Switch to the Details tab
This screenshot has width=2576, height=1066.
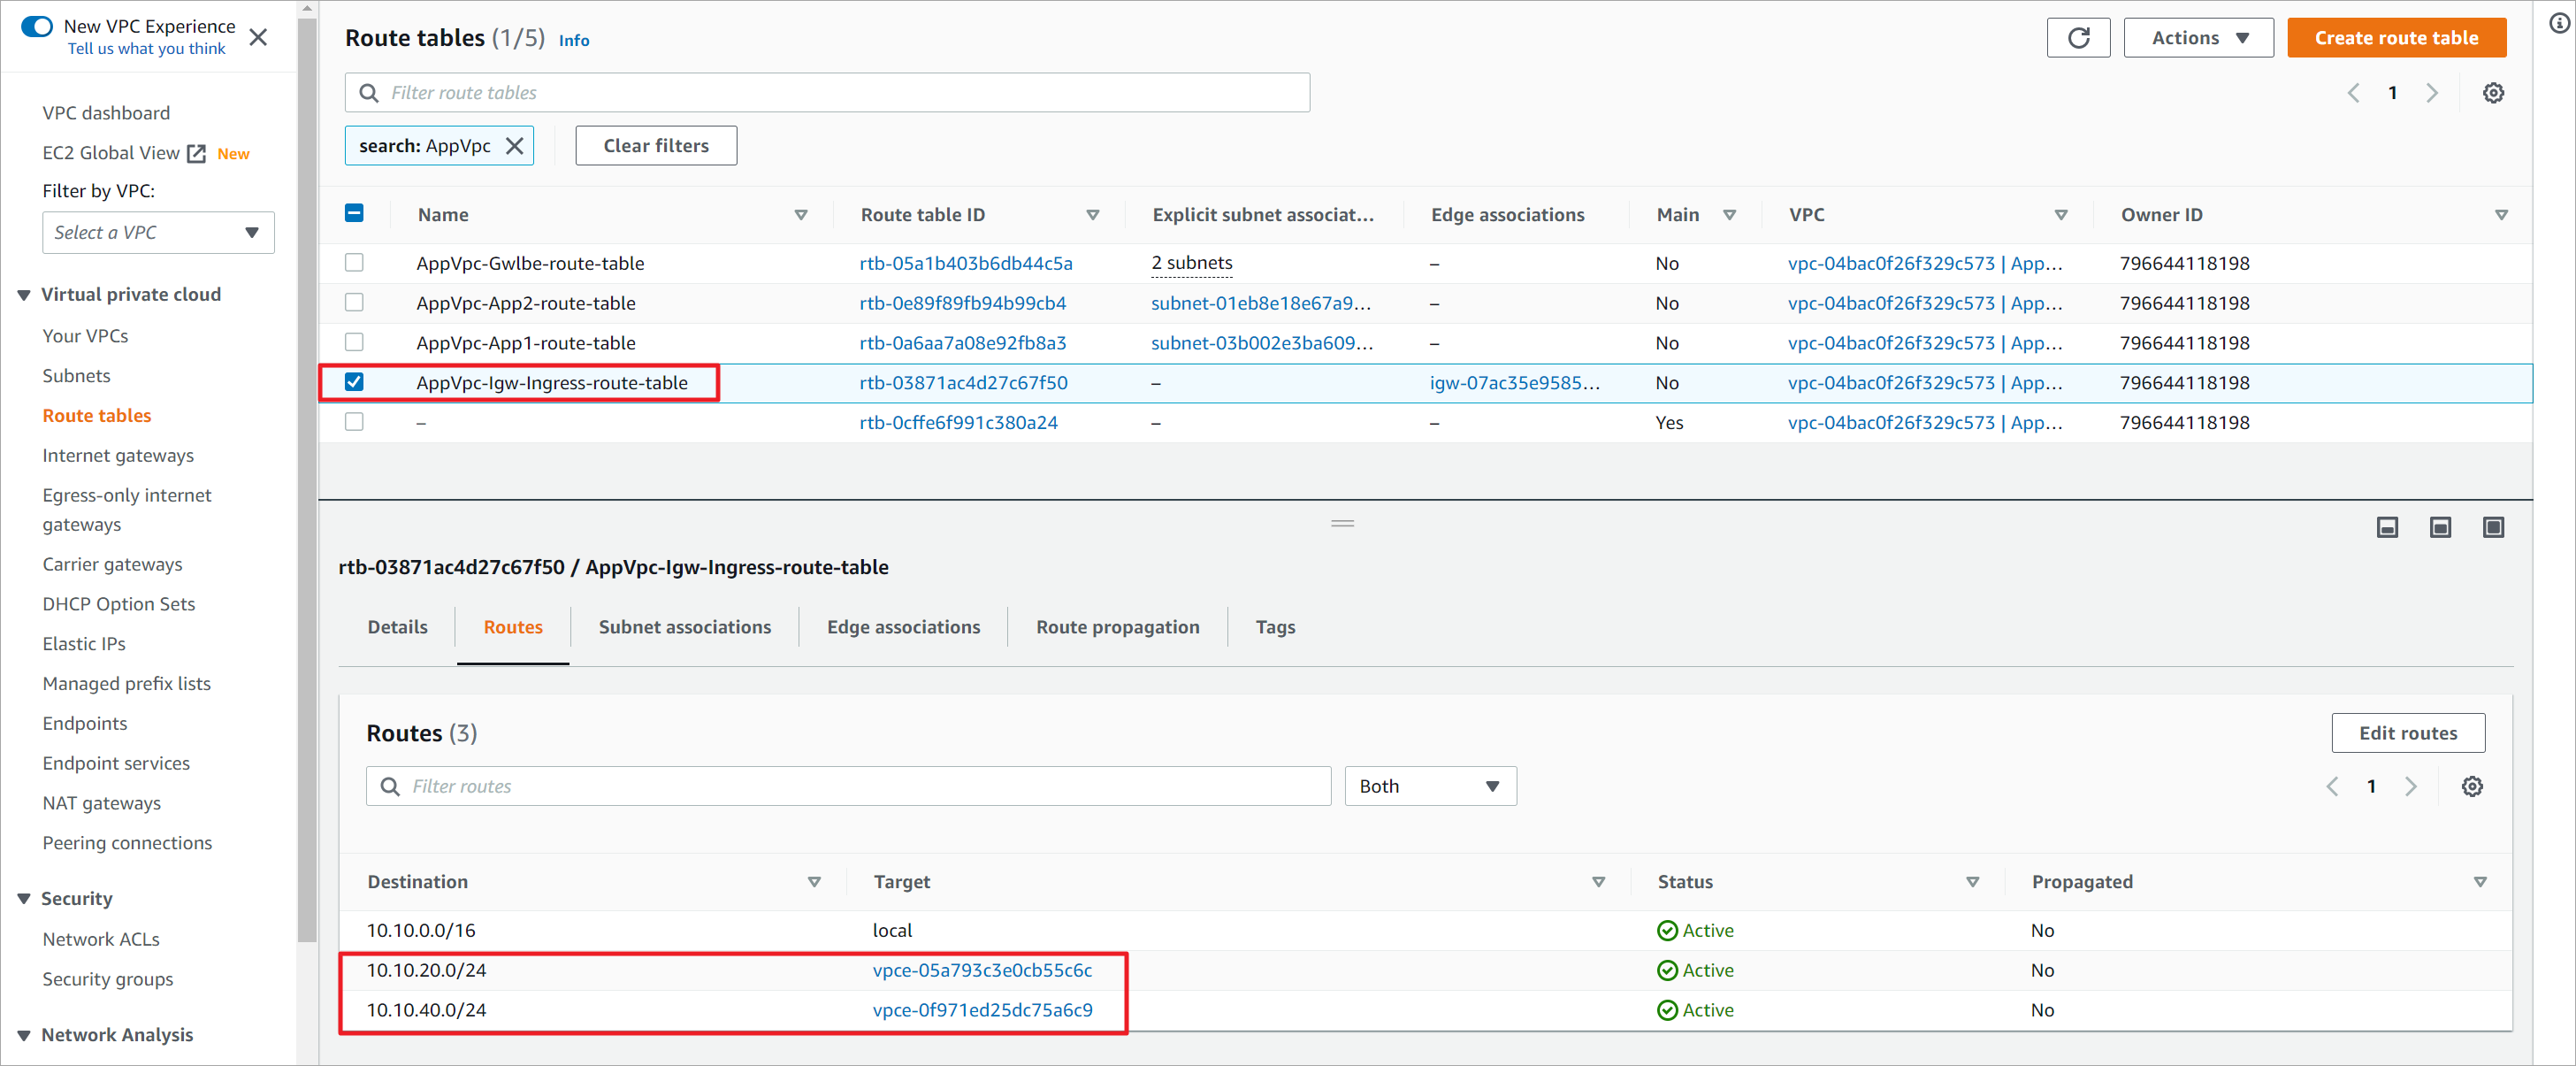[x=397, y=628]
